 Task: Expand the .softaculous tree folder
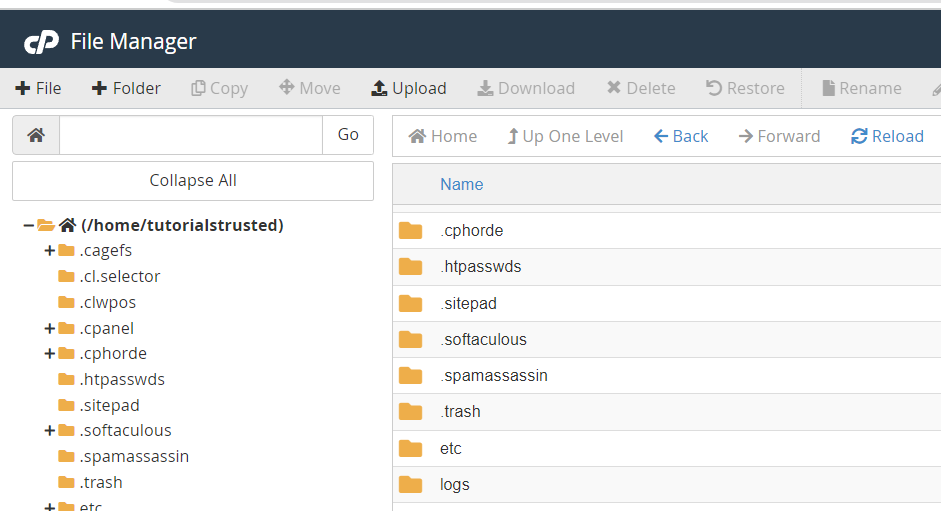(50, 431)
